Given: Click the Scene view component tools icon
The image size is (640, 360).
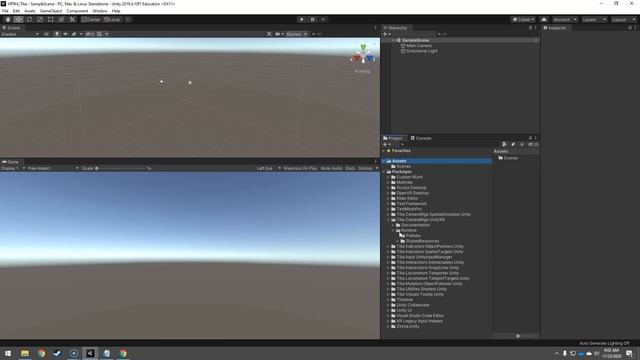Looking at the screenshot, I should pos(269,34).
